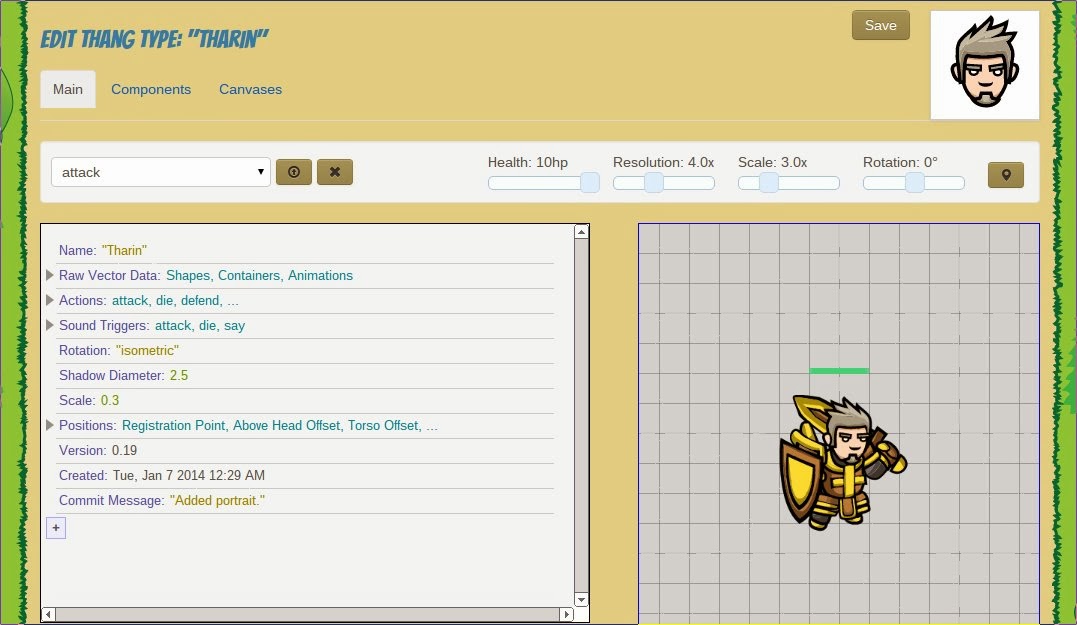Screen dimensions: 1077x625
Task: Click the "Rotation: 0°" label
Action: point(900,162)
